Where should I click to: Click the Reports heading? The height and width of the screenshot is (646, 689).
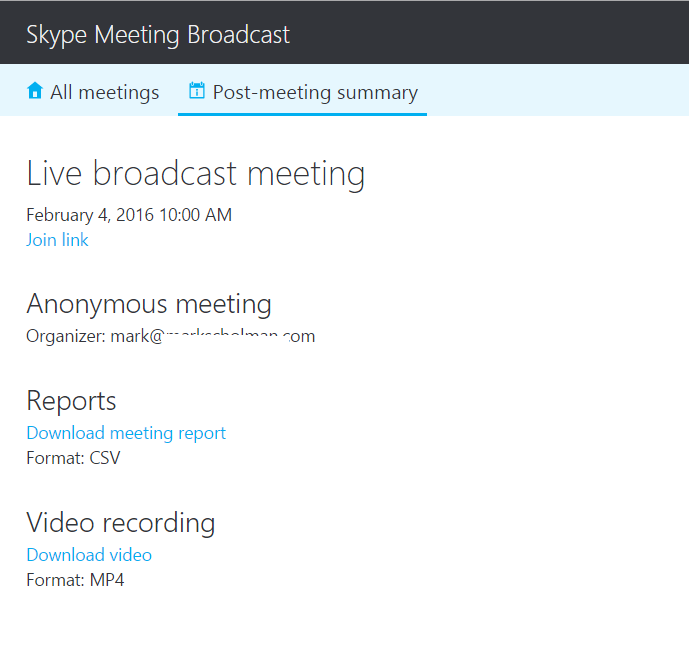[71, 401]
